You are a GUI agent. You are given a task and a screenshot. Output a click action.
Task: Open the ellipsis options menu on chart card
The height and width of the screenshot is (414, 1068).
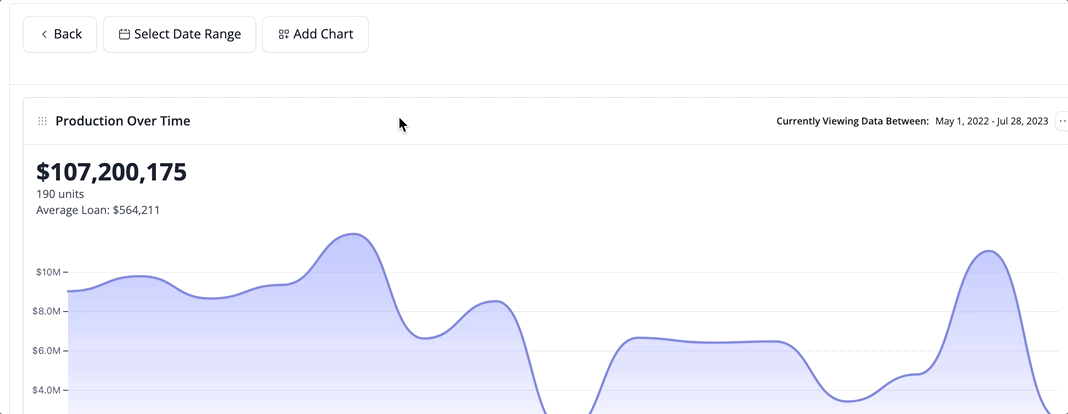1062,121
